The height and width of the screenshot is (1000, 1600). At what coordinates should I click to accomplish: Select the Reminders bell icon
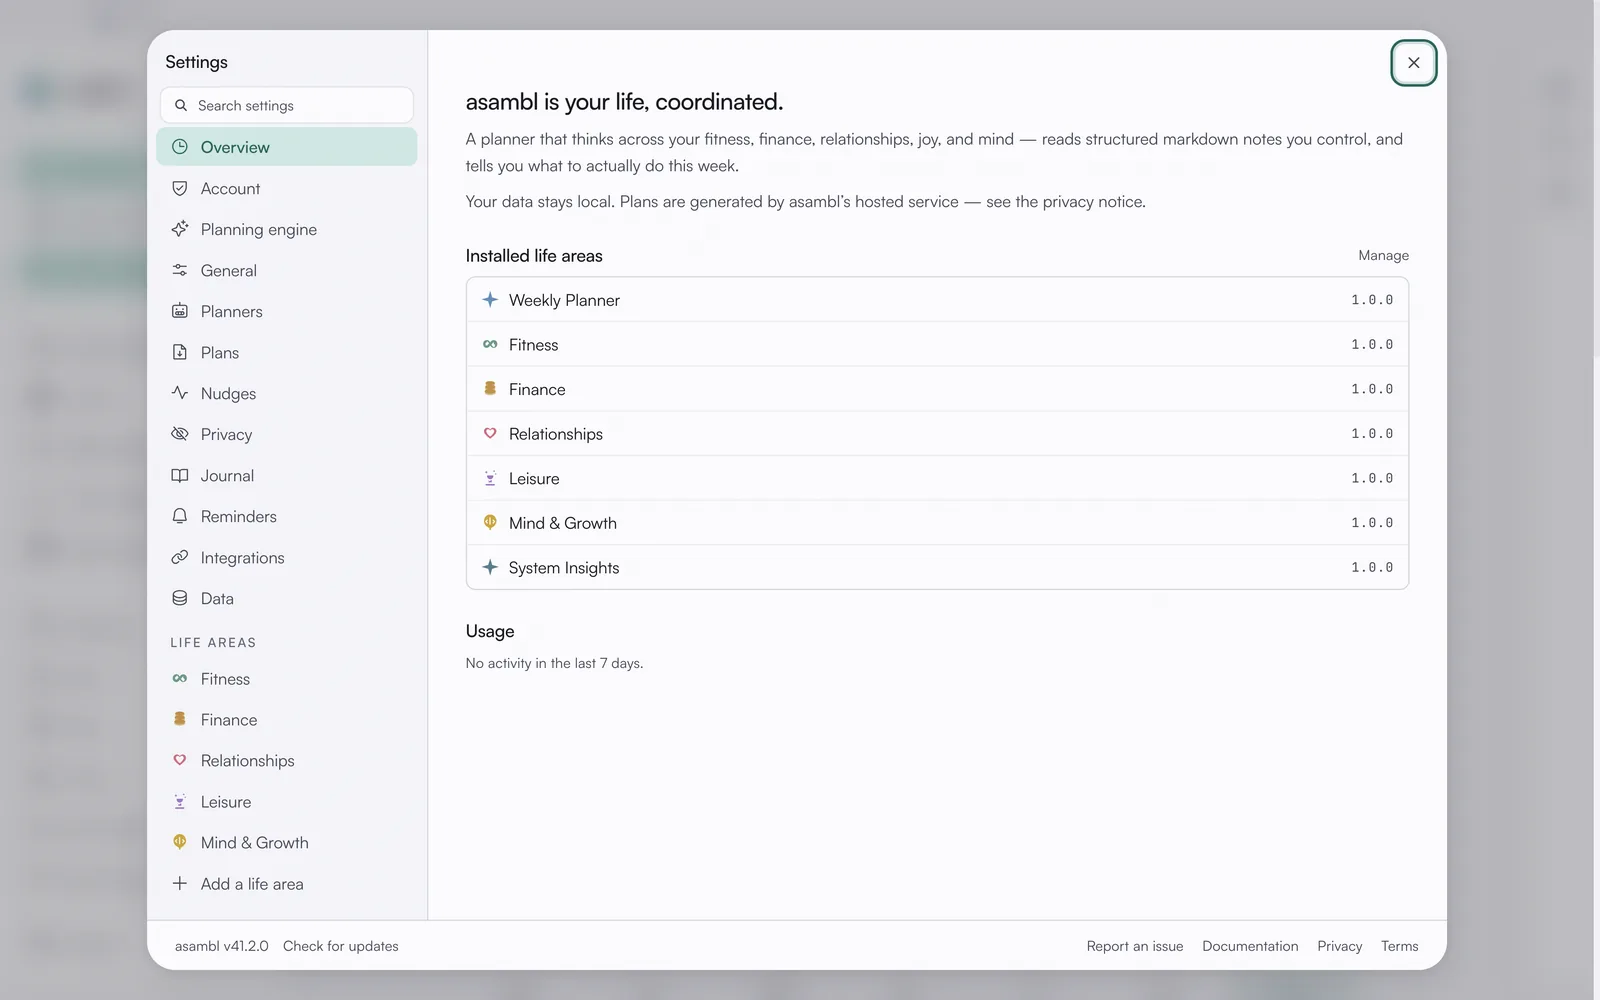[180, 516]
